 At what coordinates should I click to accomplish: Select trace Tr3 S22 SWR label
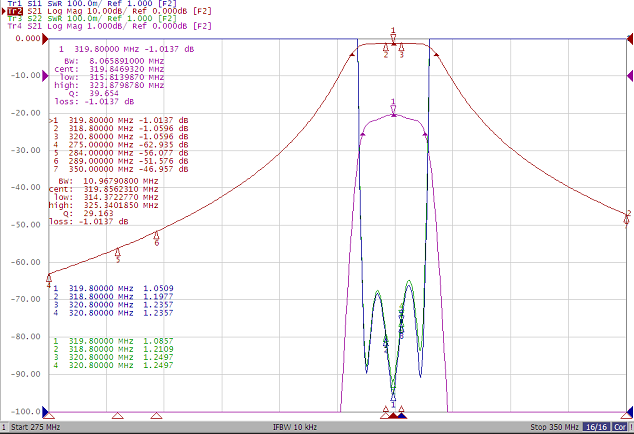[x=92, y=18]
